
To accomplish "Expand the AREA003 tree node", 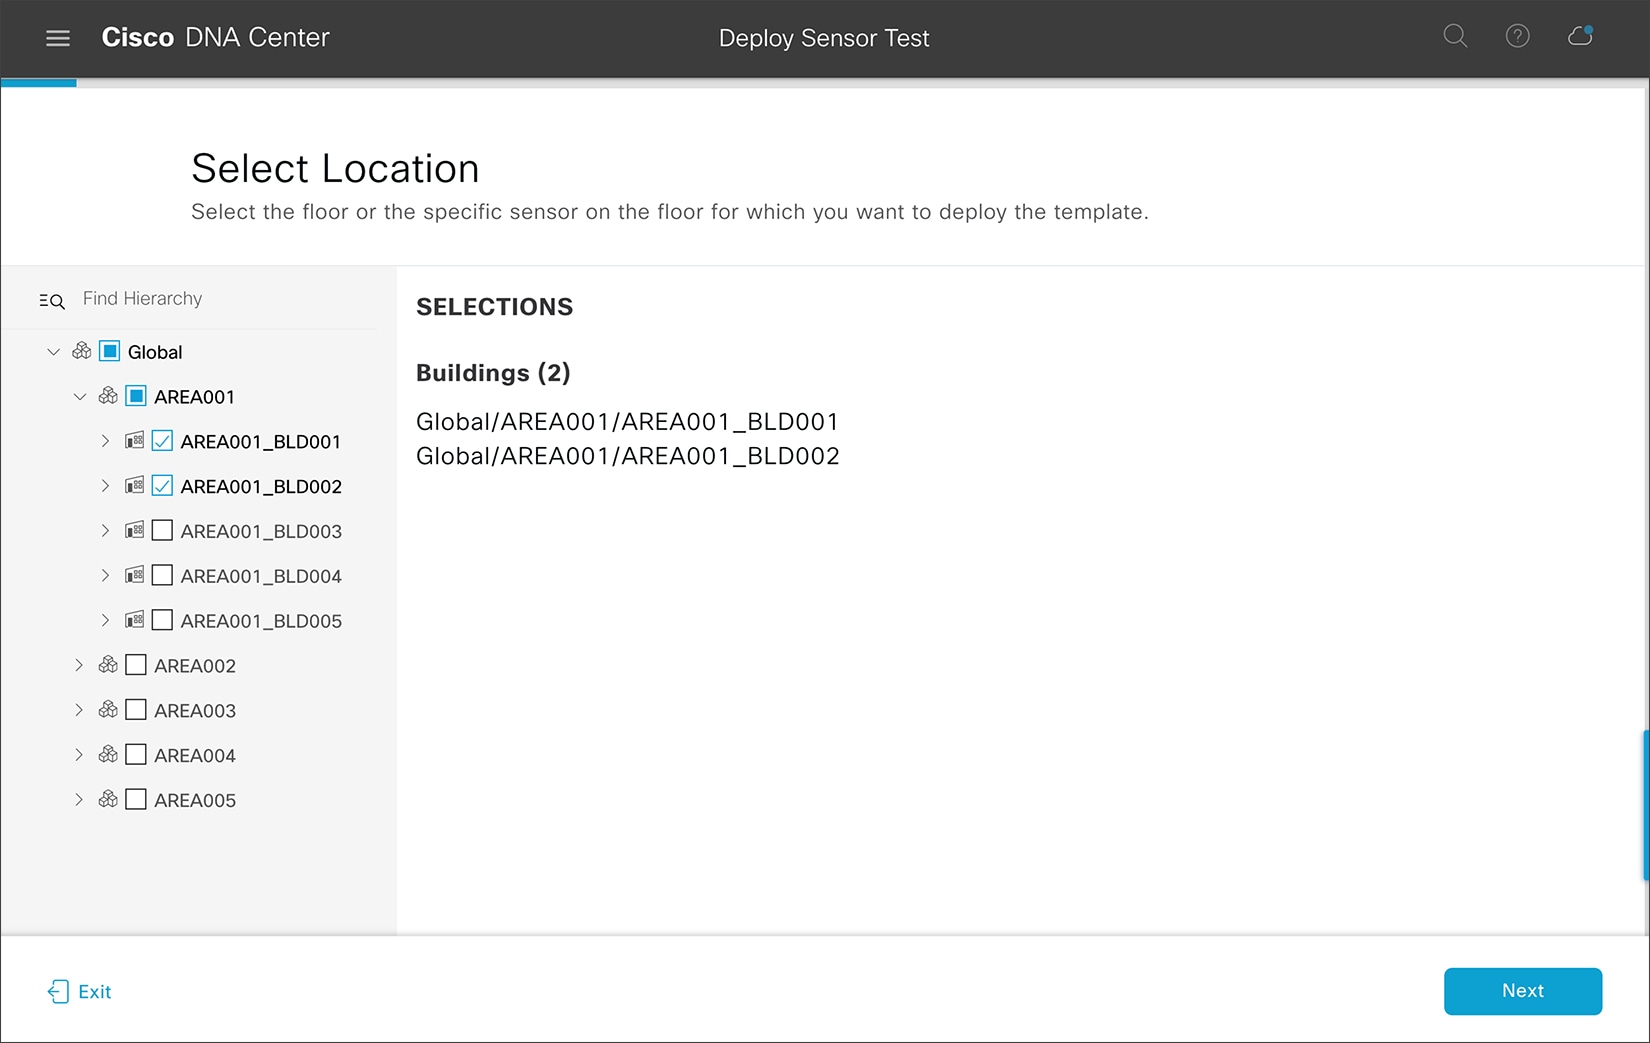I will click(79, 710).
